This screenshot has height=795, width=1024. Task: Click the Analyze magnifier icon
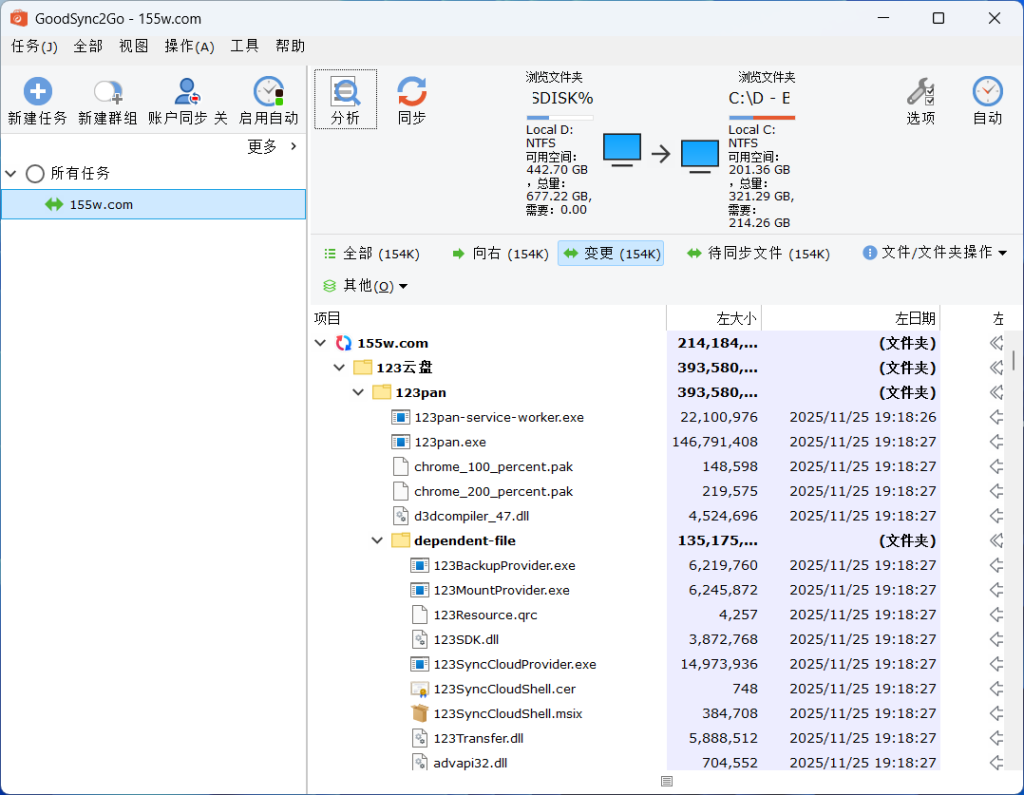coord(345,91)
